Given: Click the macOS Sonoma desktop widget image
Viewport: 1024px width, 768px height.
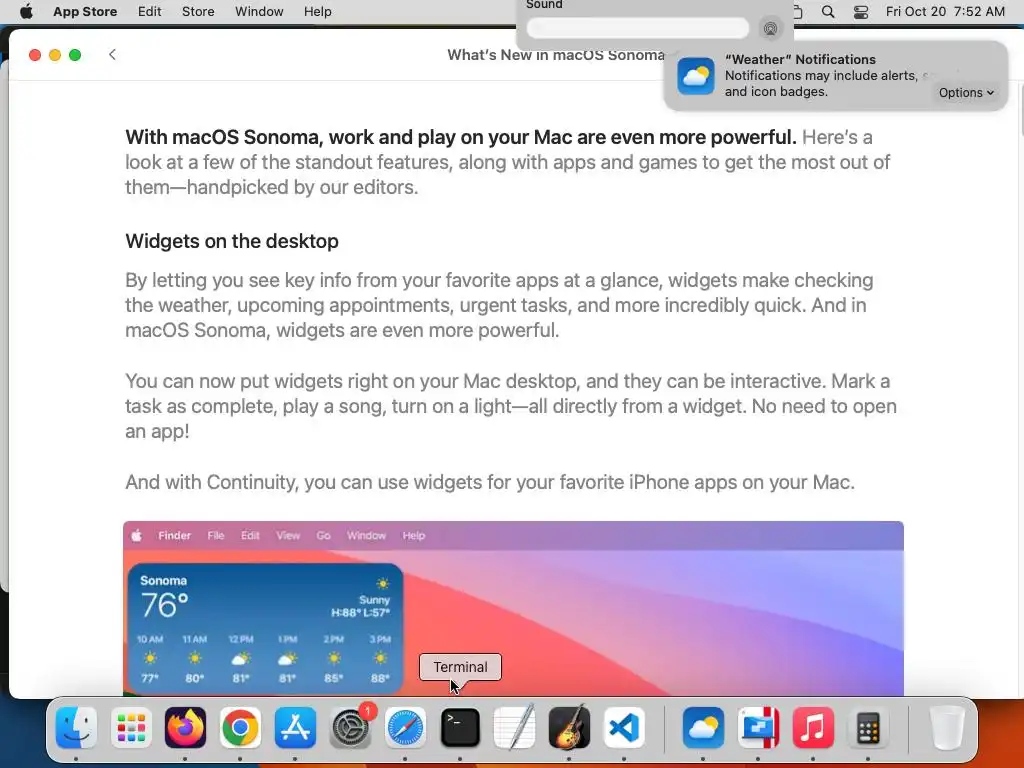Looking at the screenshot, I should click(513, 608).
